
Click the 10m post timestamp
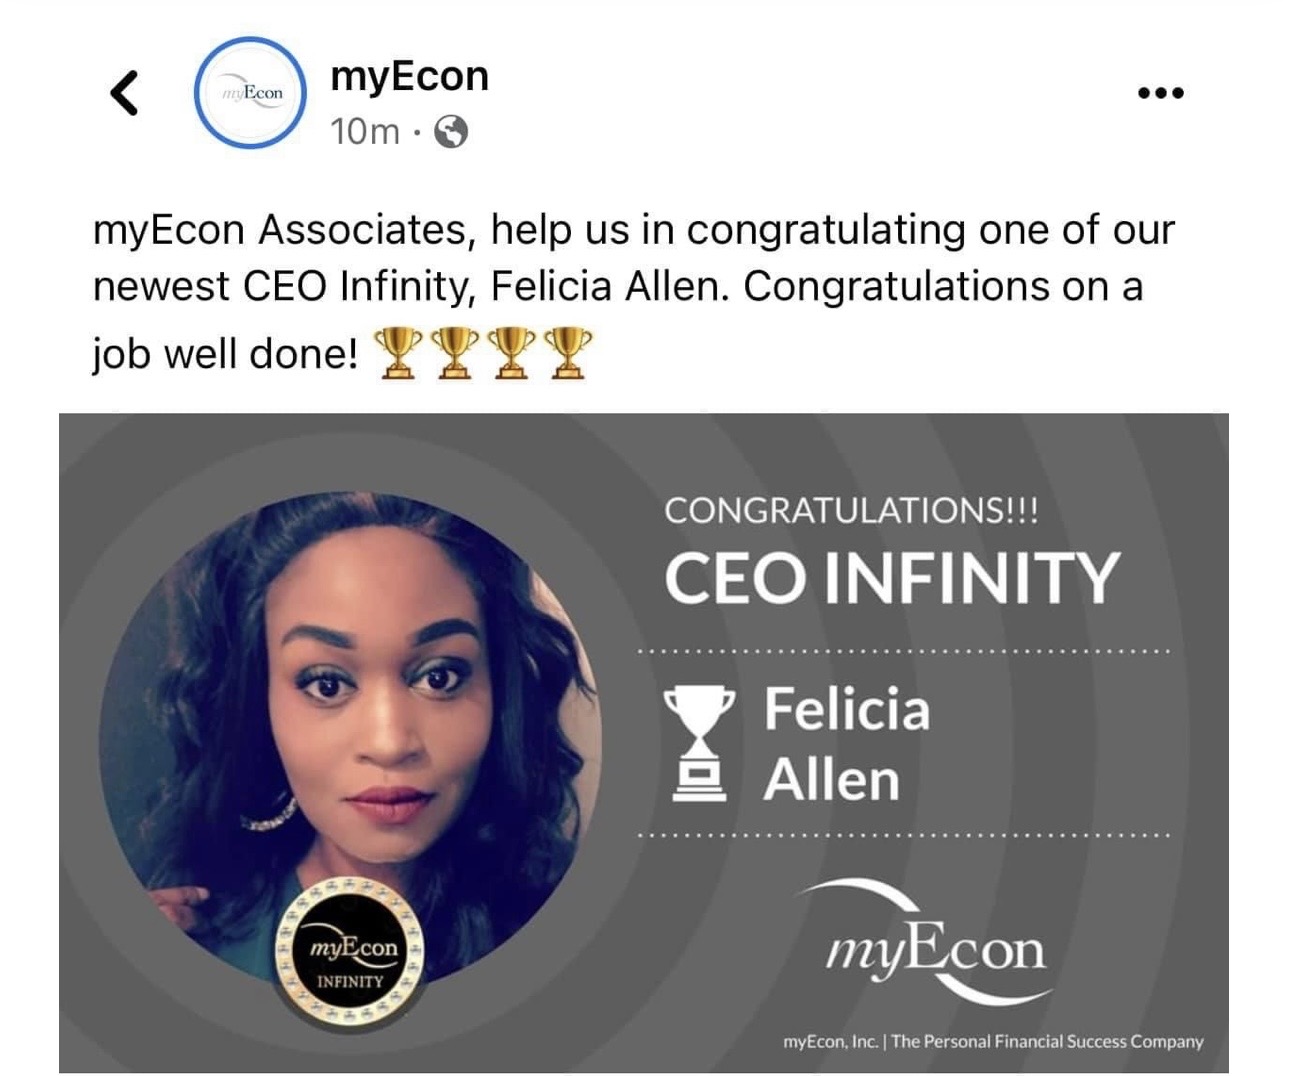point(364,131)
